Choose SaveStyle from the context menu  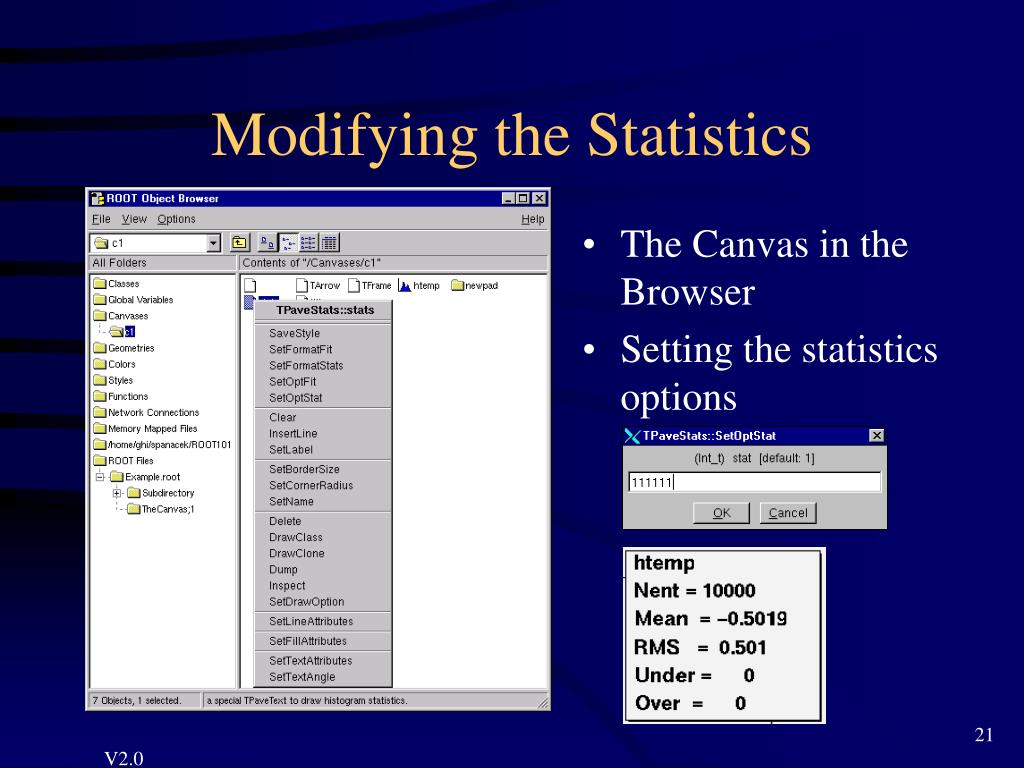tap(323, 333)
